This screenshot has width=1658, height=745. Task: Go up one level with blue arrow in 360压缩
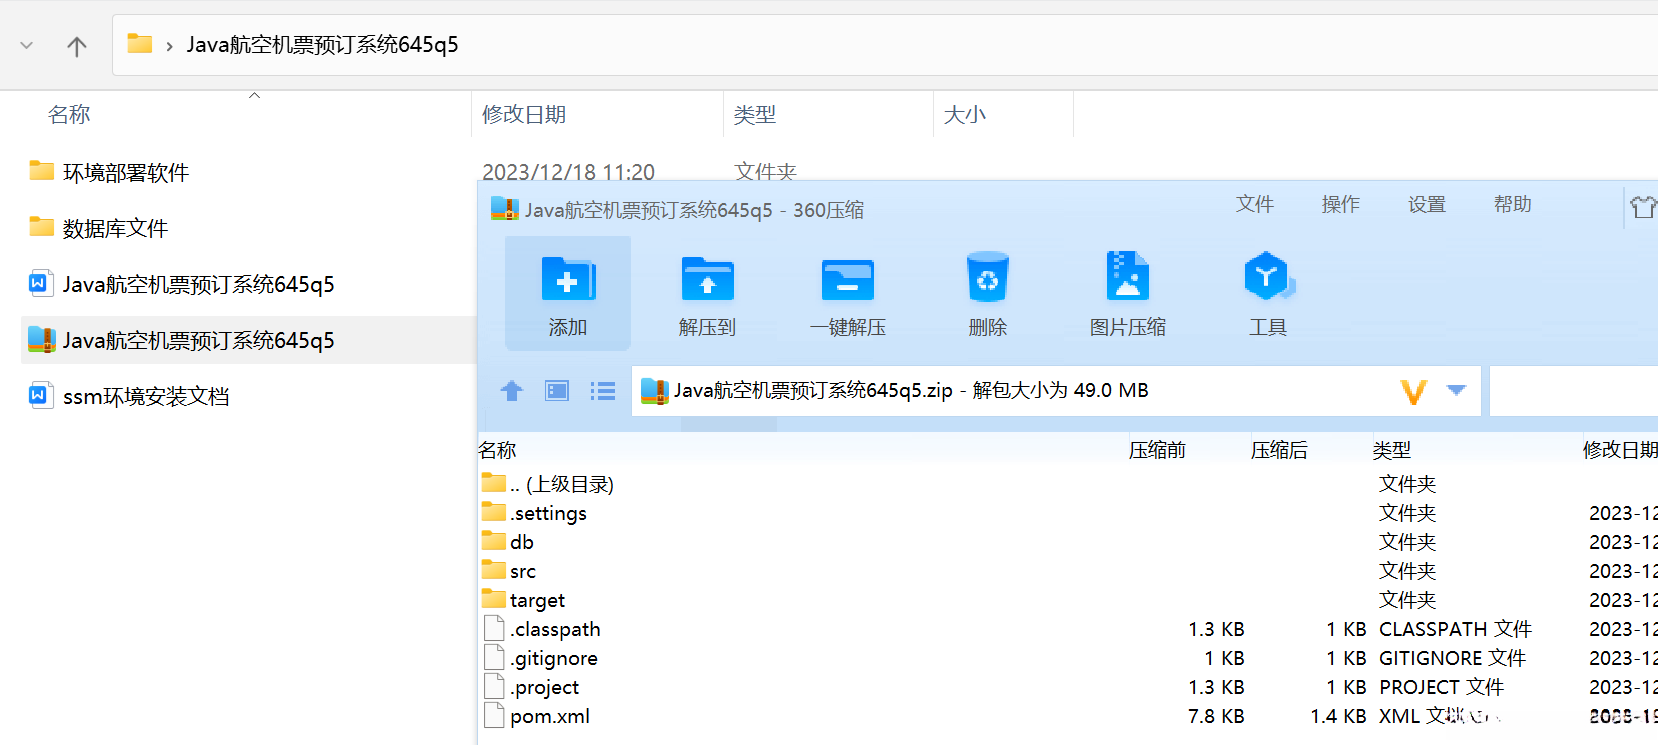512,391
